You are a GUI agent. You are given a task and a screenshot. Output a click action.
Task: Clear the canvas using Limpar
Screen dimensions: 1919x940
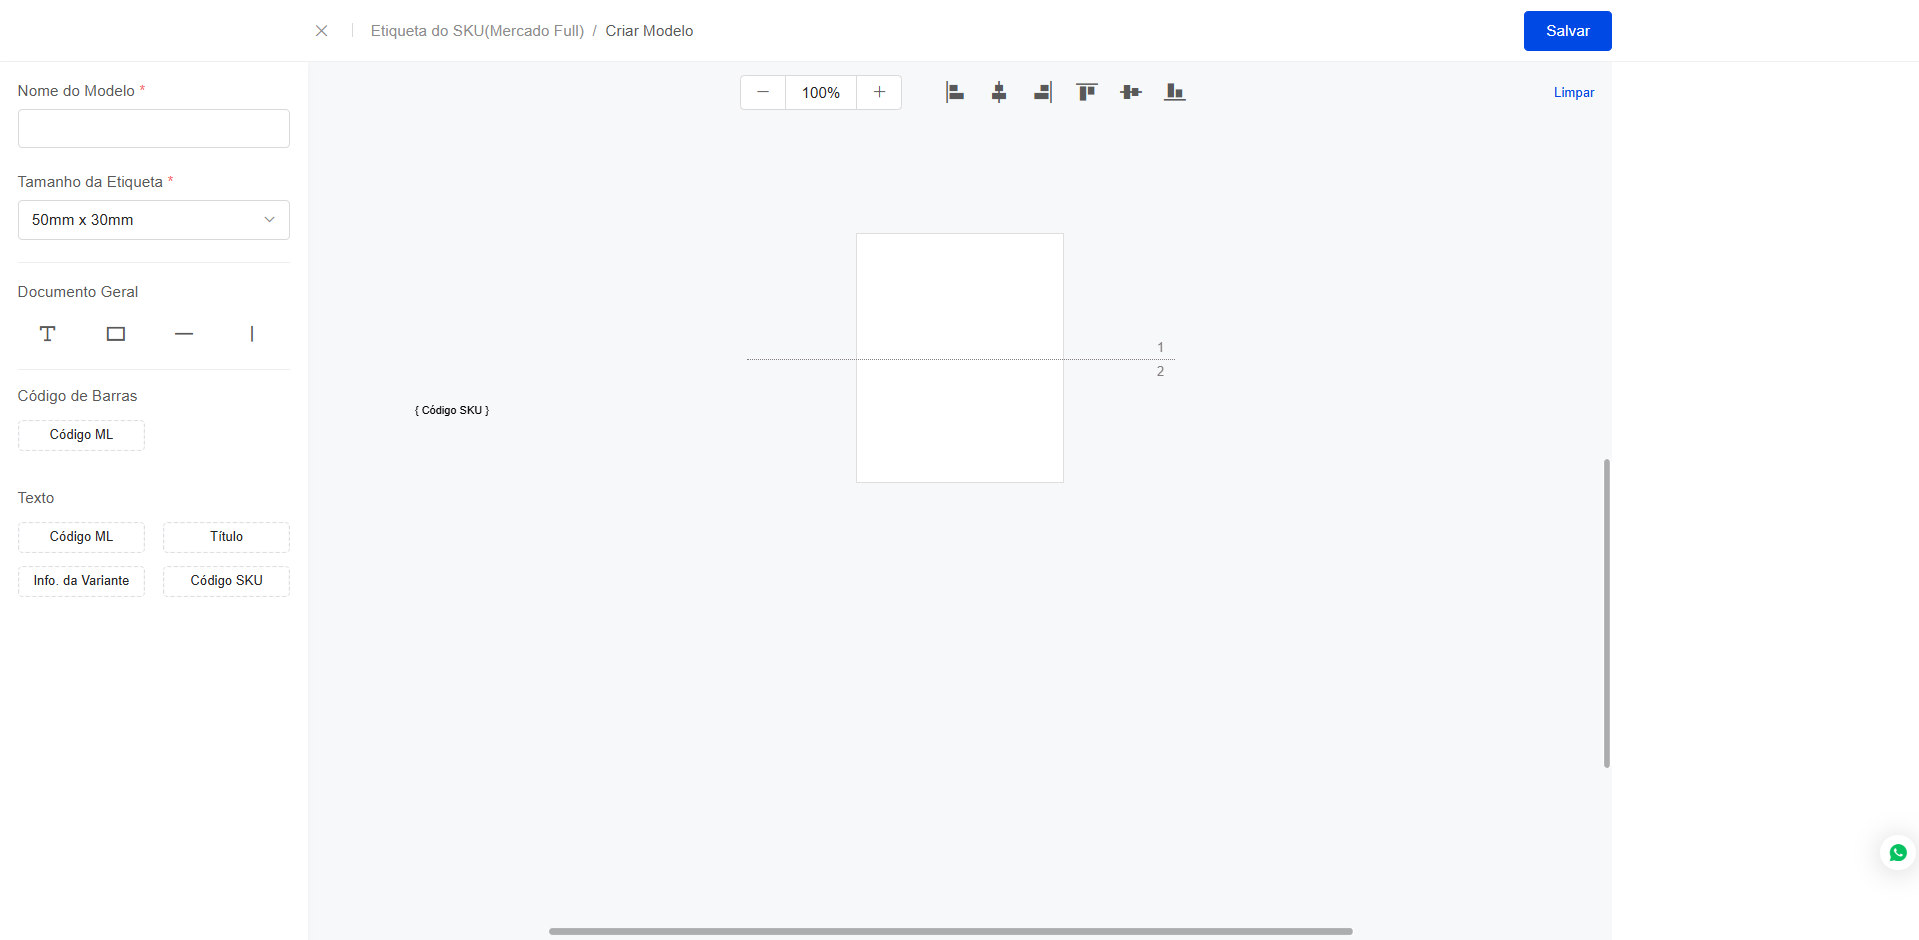(x=1574, y=92)
